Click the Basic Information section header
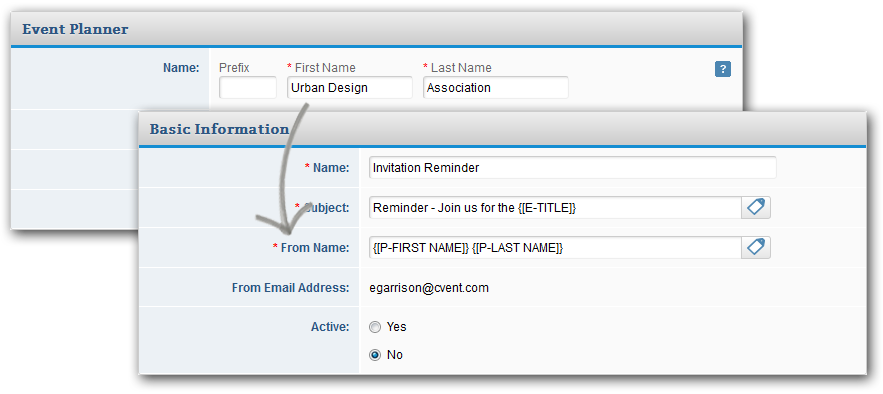 point(219,129)
